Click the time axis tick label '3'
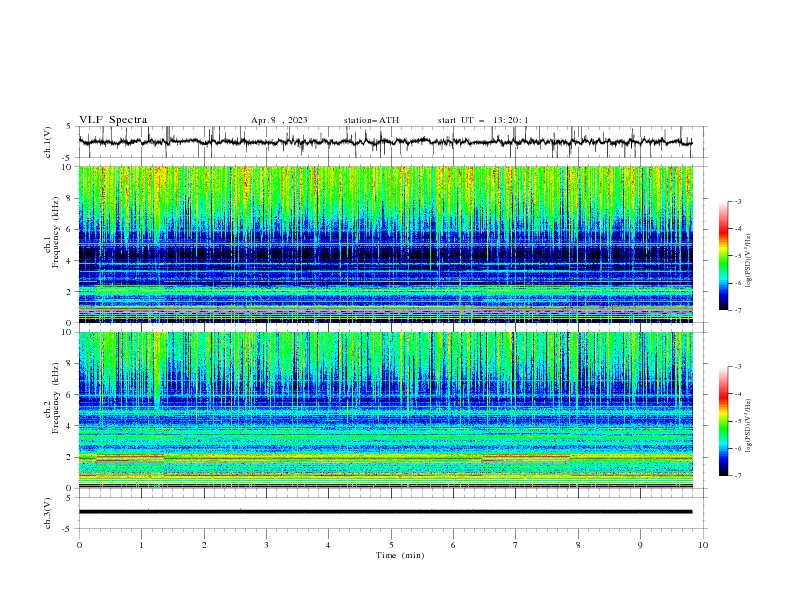Image resolution: width=792 pixels, height=612 pixels. pyautogui.click(x=266, y=545)
